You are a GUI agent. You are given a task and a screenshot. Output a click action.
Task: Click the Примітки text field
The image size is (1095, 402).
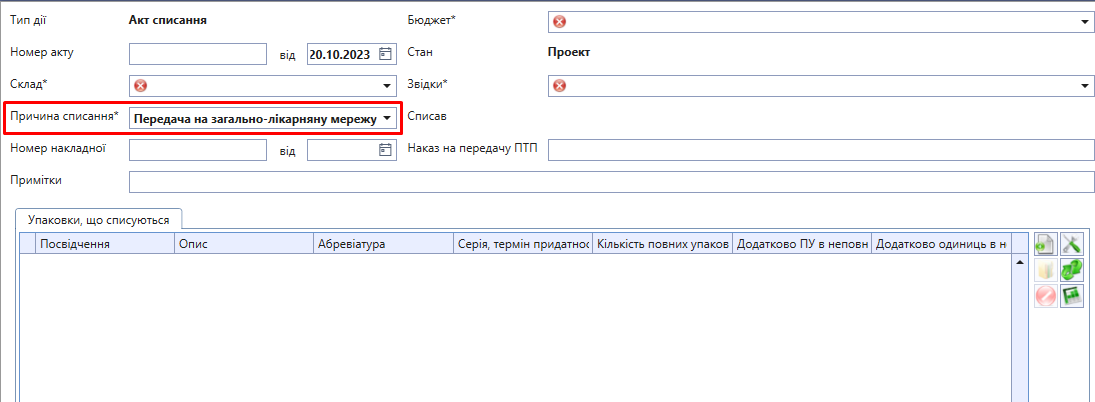(x=612, y=181)
